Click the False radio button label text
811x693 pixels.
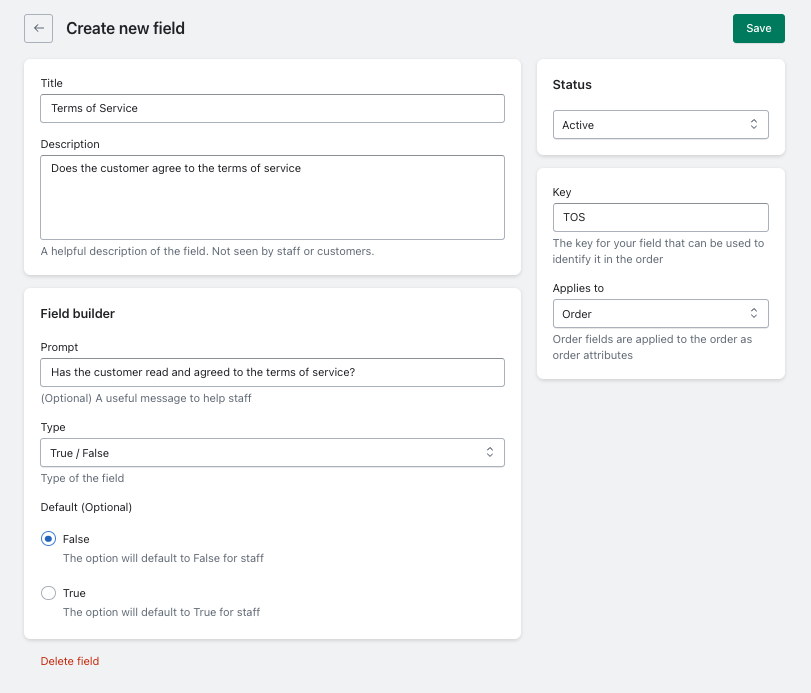76,538
